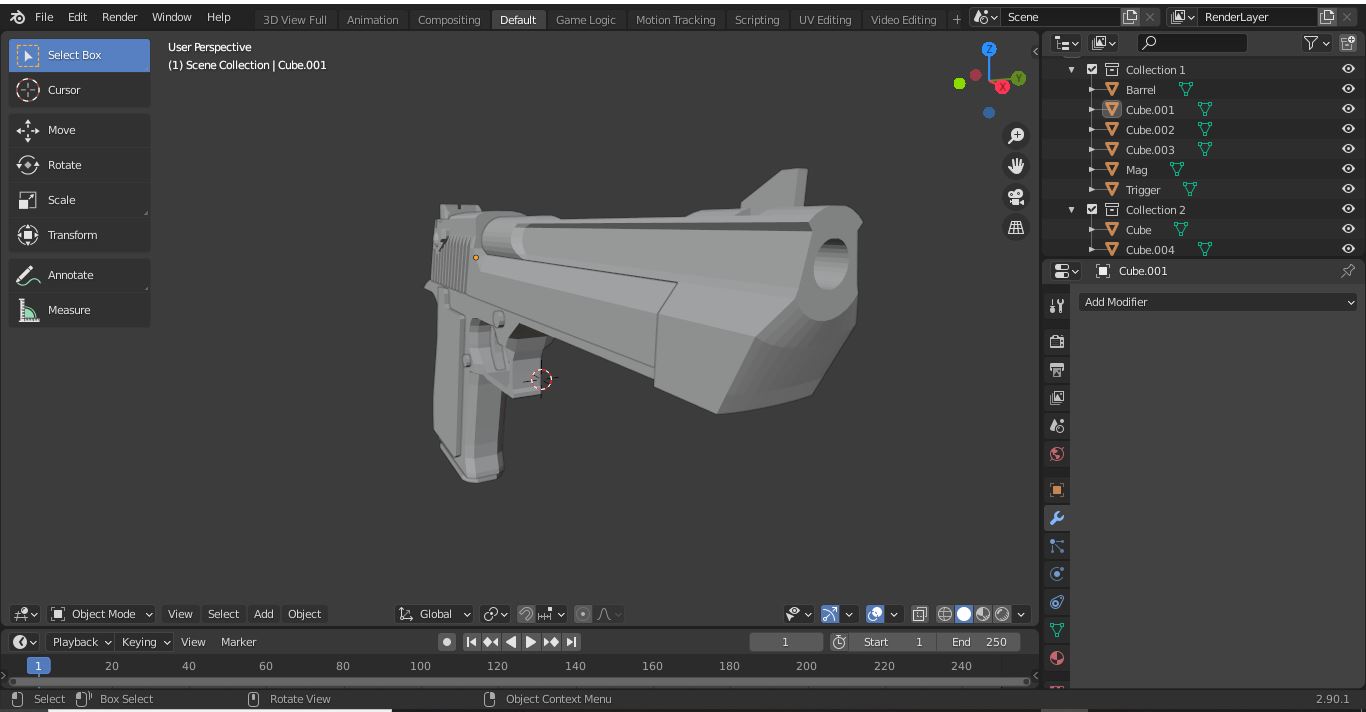Open the Render menu
Viewport: 1366px width, 712px height.
(119, 17)
